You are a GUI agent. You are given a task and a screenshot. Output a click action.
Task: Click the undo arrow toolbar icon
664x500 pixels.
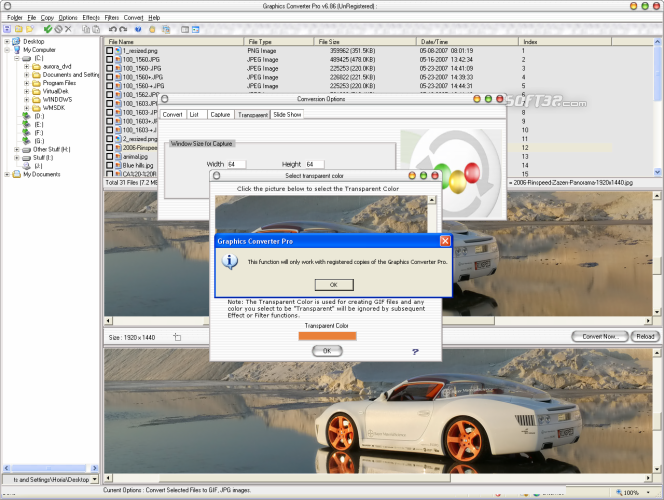[x=113, y=29]
